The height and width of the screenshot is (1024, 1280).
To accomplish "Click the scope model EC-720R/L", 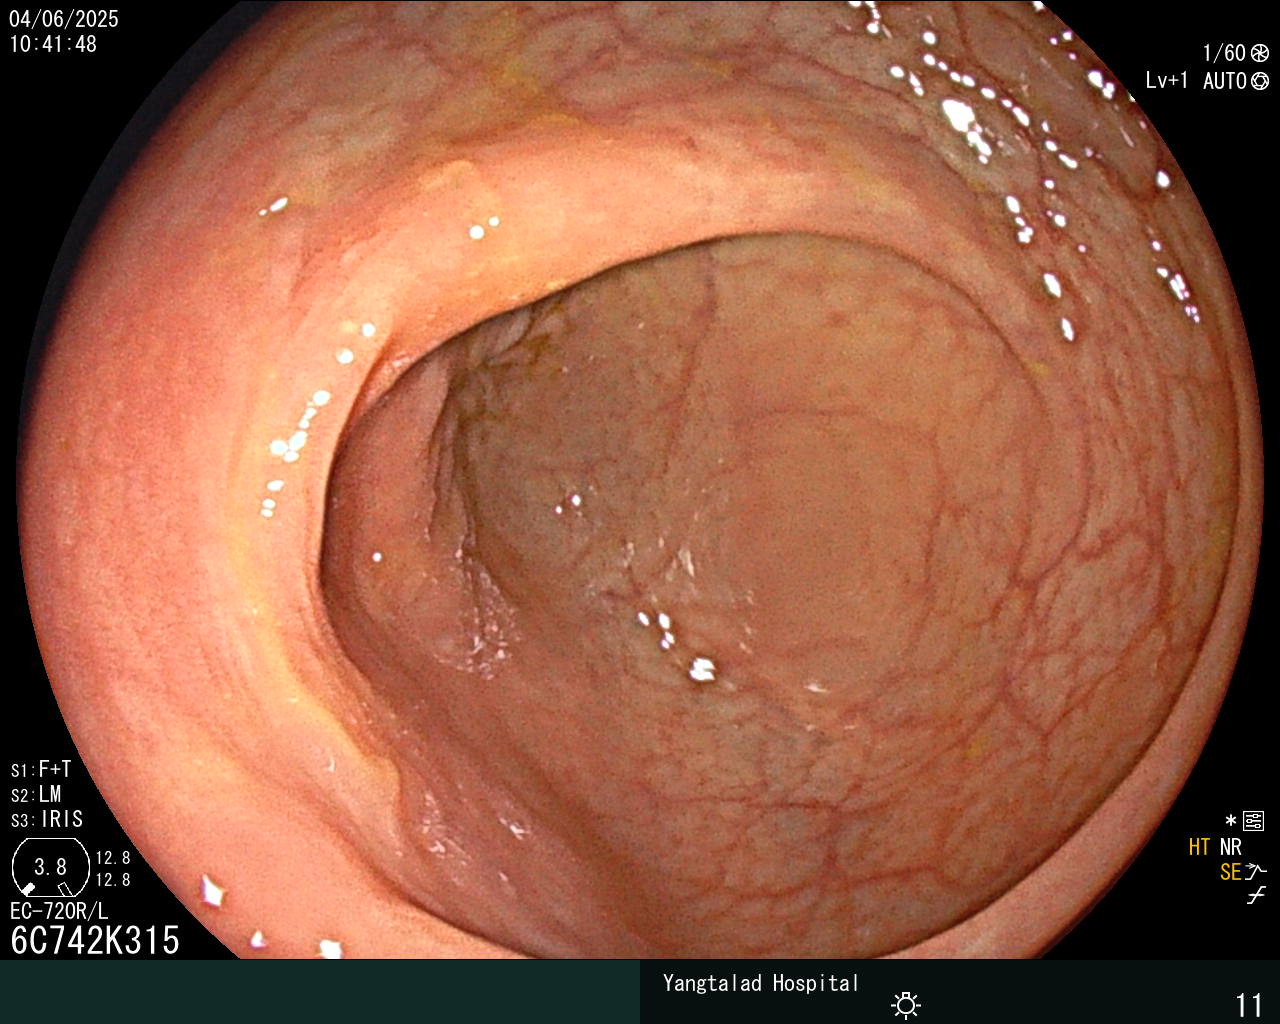I will 59,911.
